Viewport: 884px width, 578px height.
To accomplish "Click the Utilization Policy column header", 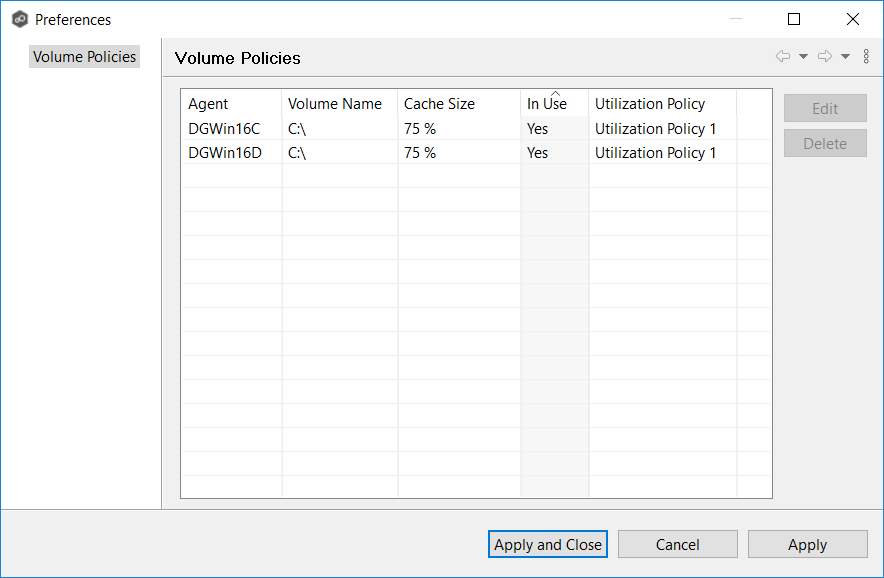I will coord(661,104).
